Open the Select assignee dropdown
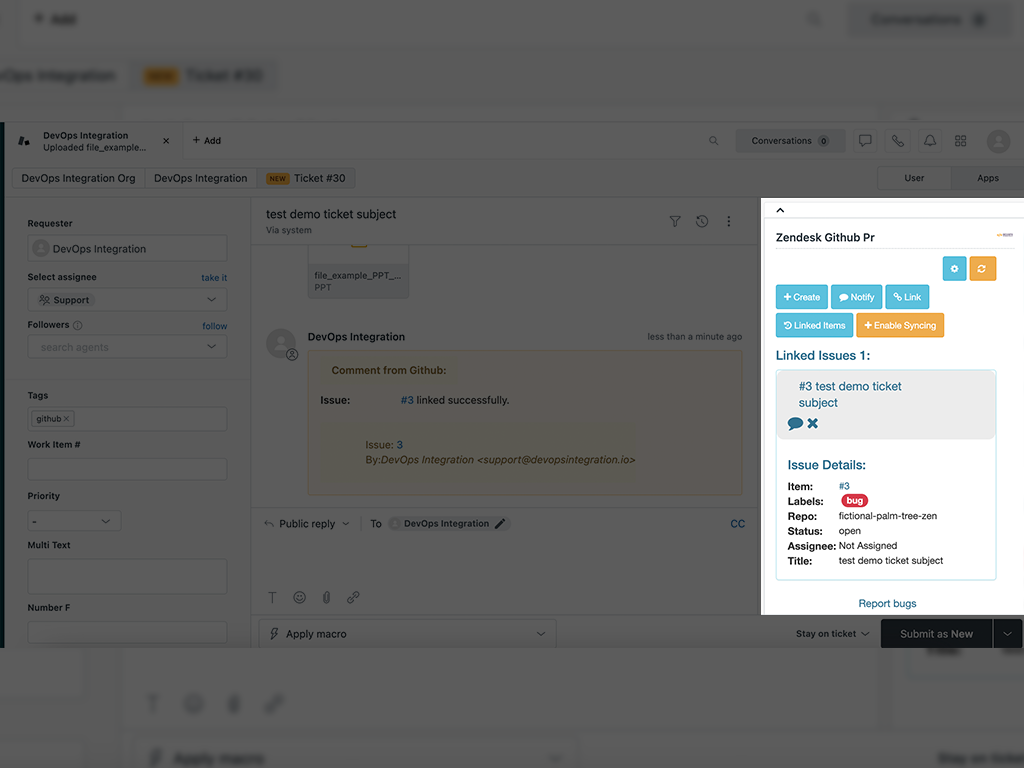1024x768 pixels. (127, 298)
